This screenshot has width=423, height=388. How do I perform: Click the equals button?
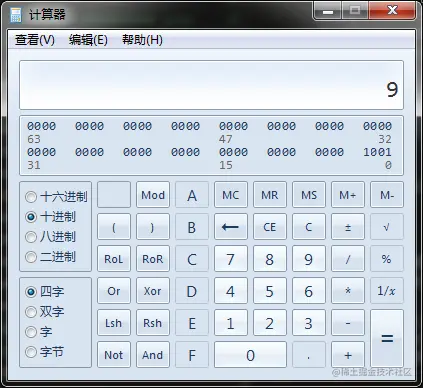[387, 339]
